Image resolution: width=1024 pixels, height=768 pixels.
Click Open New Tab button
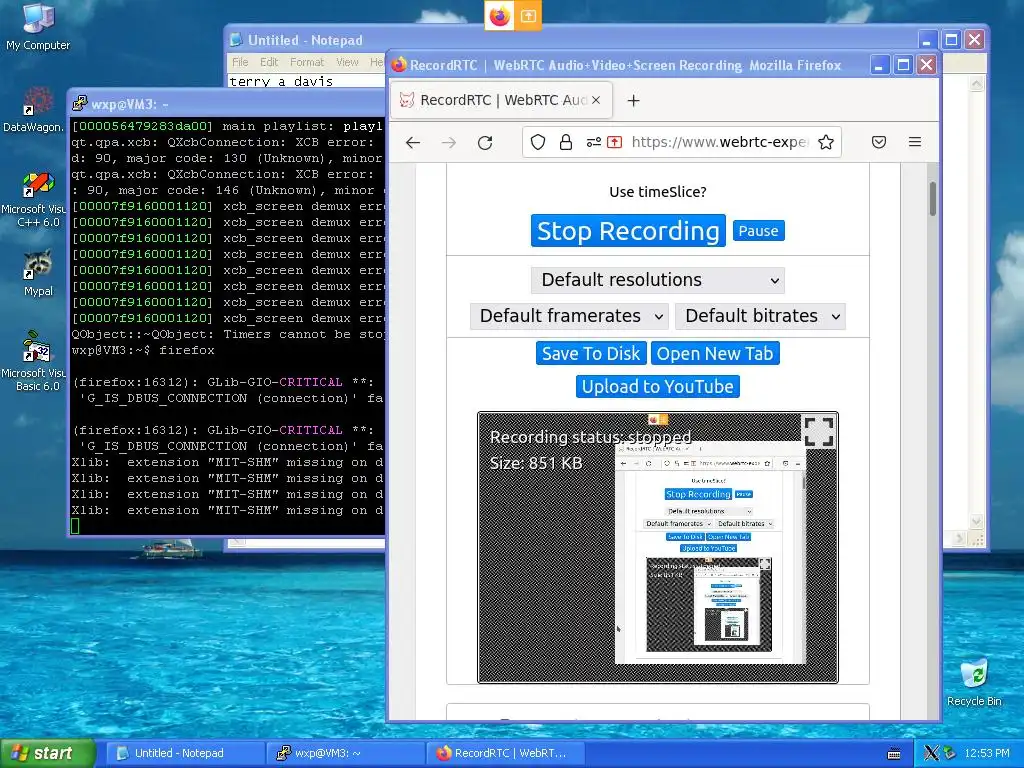[x=715, y=353]
